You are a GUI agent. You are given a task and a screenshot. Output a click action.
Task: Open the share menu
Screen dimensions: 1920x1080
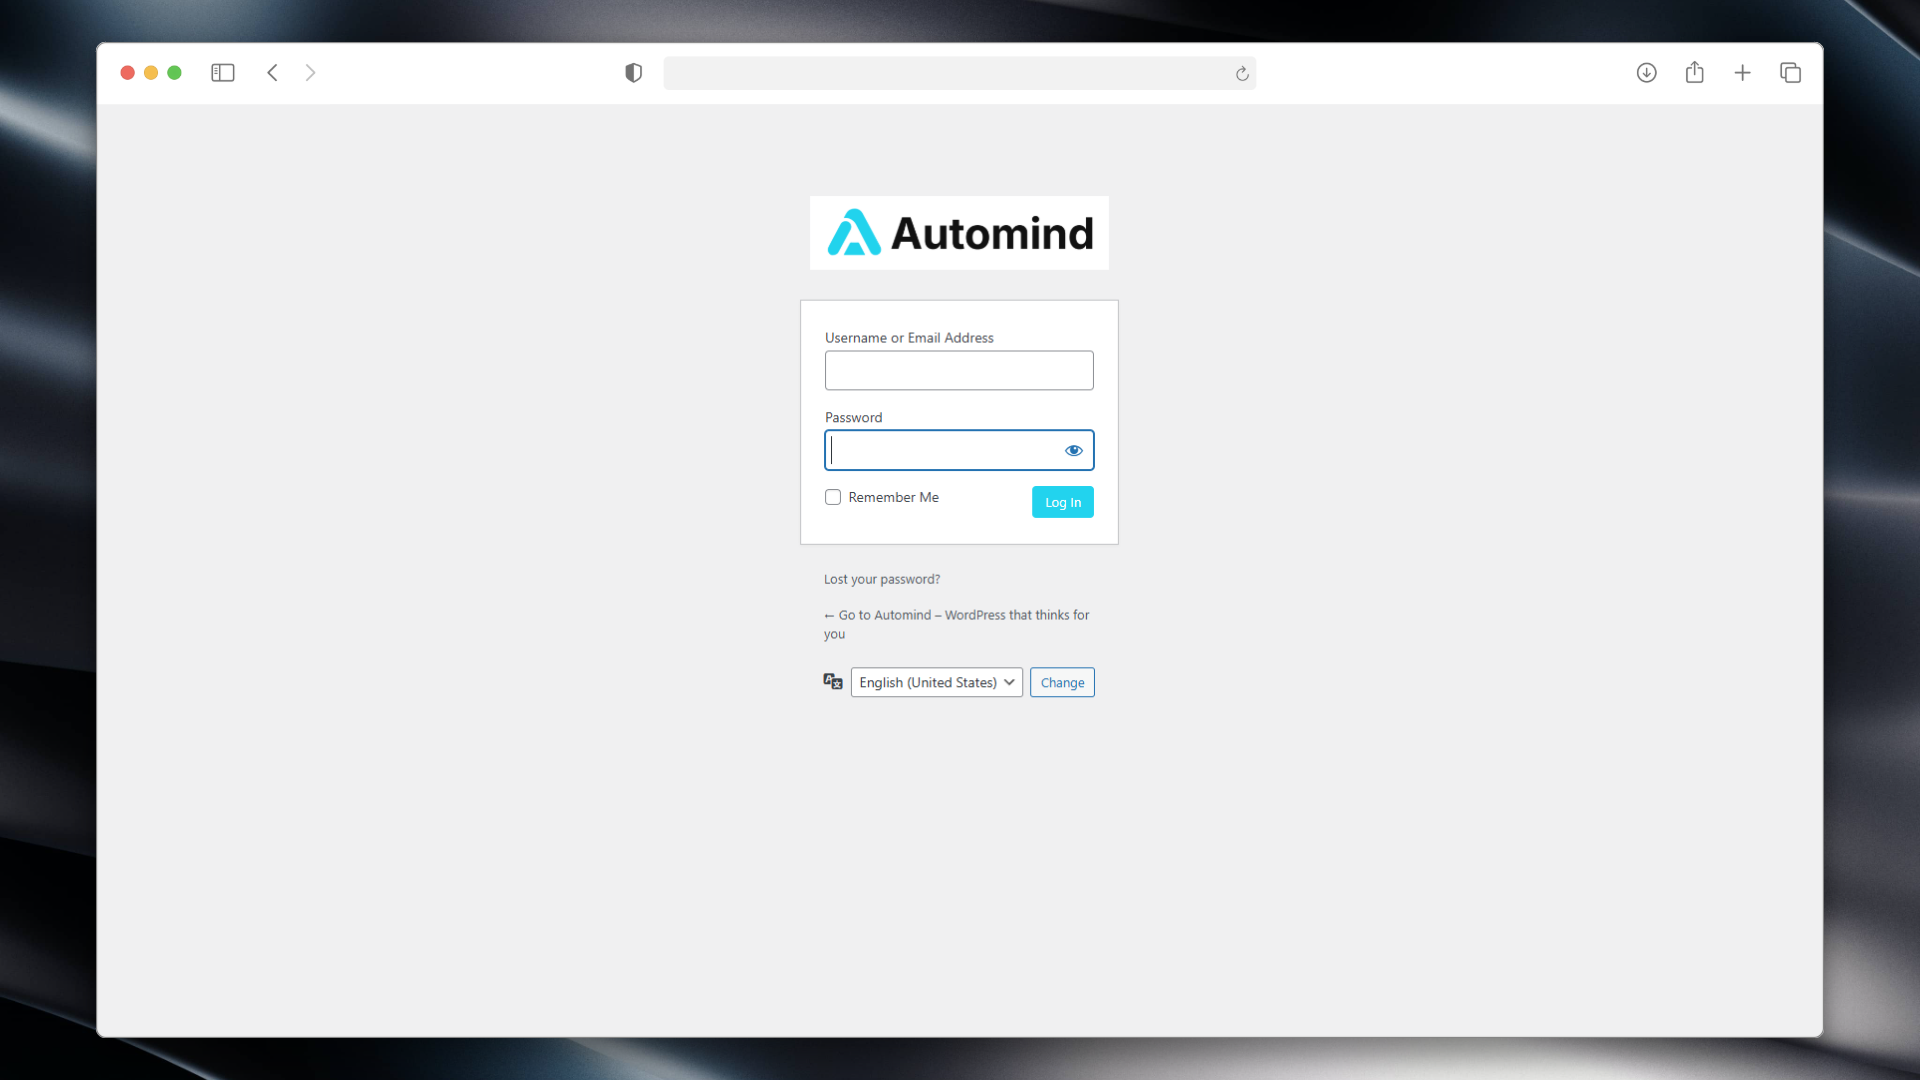(x=1695, y=72)
